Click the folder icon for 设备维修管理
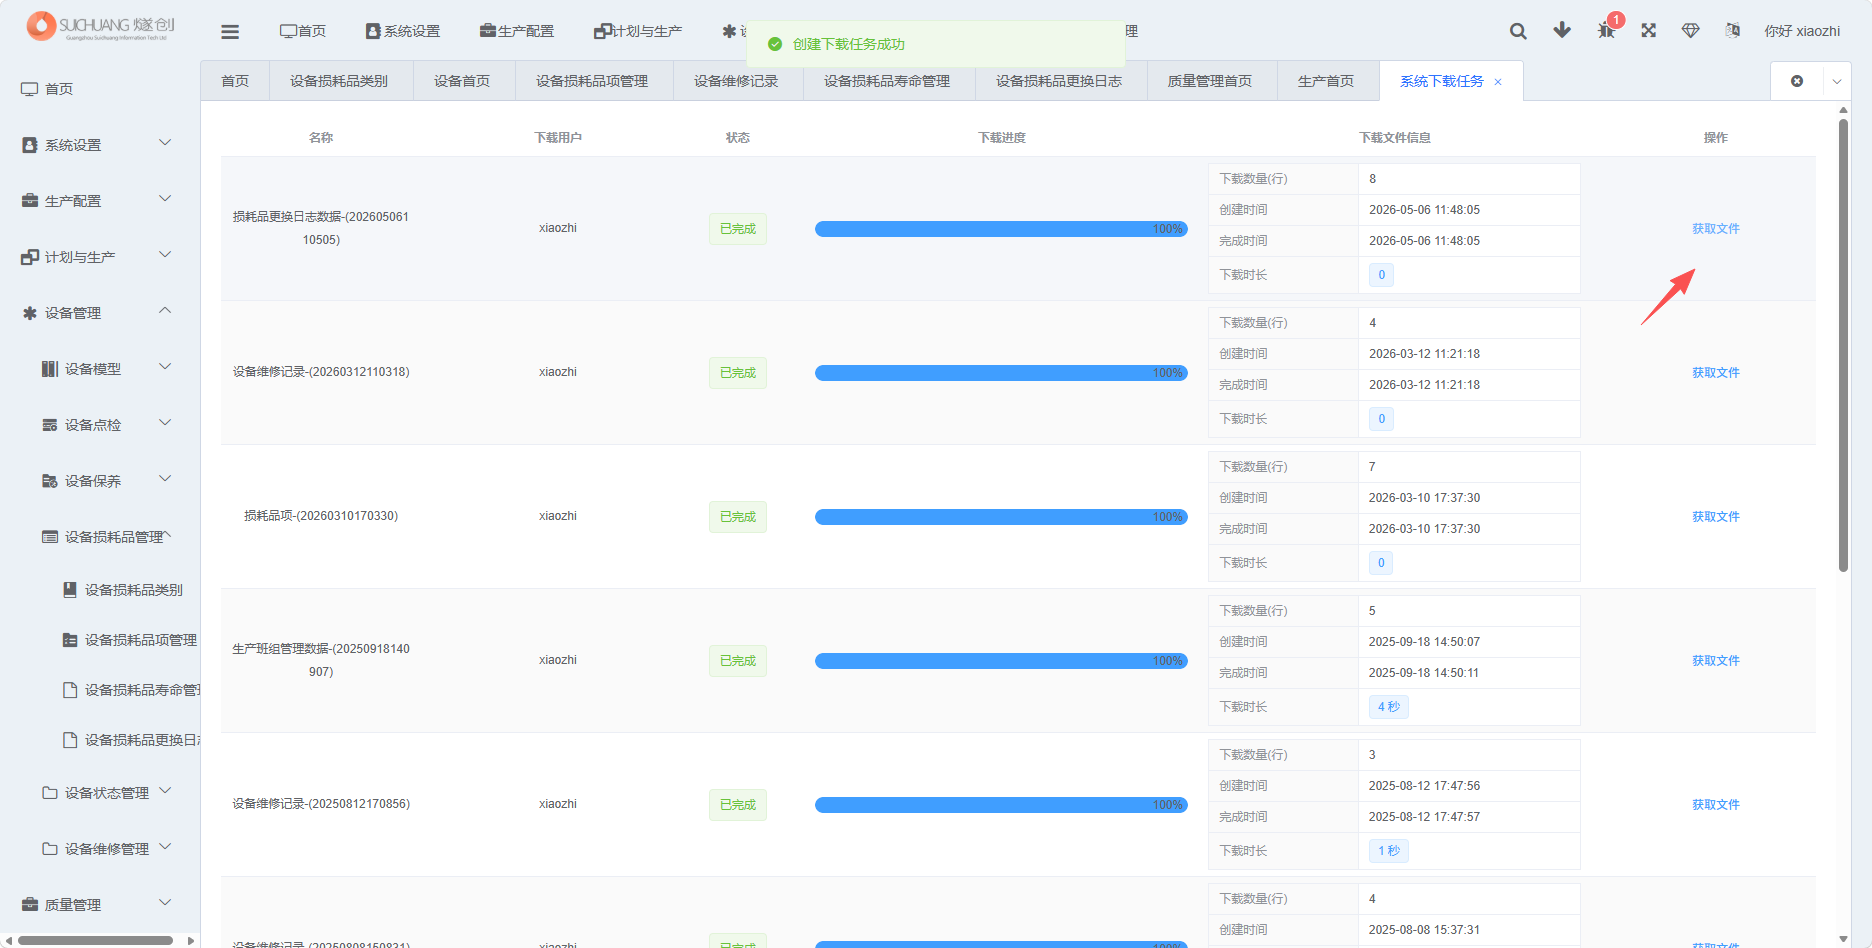 click(x=50, y=849)
